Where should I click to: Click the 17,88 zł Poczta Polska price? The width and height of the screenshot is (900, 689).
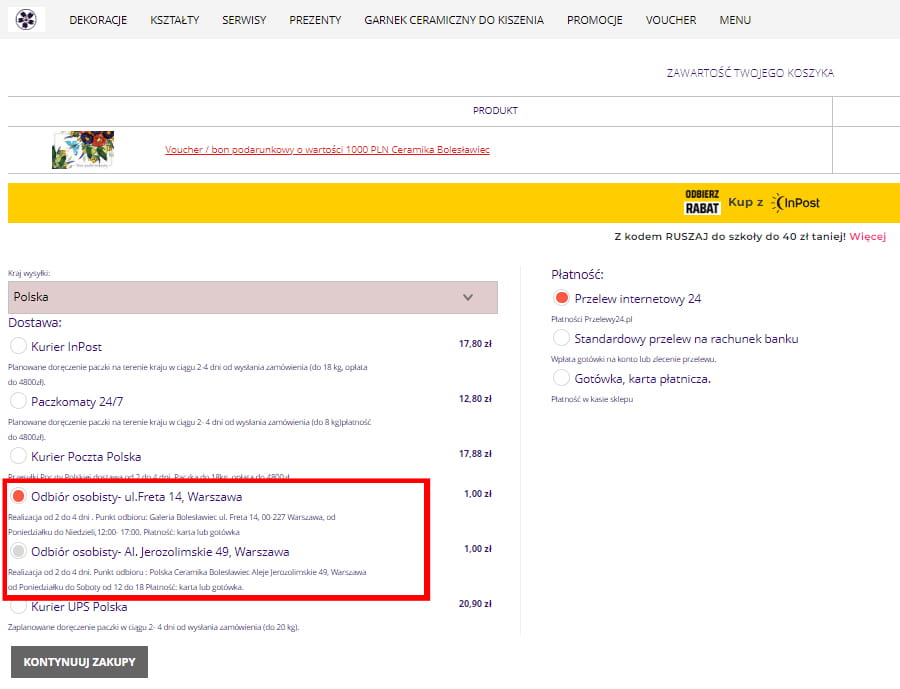click(475, 454)
